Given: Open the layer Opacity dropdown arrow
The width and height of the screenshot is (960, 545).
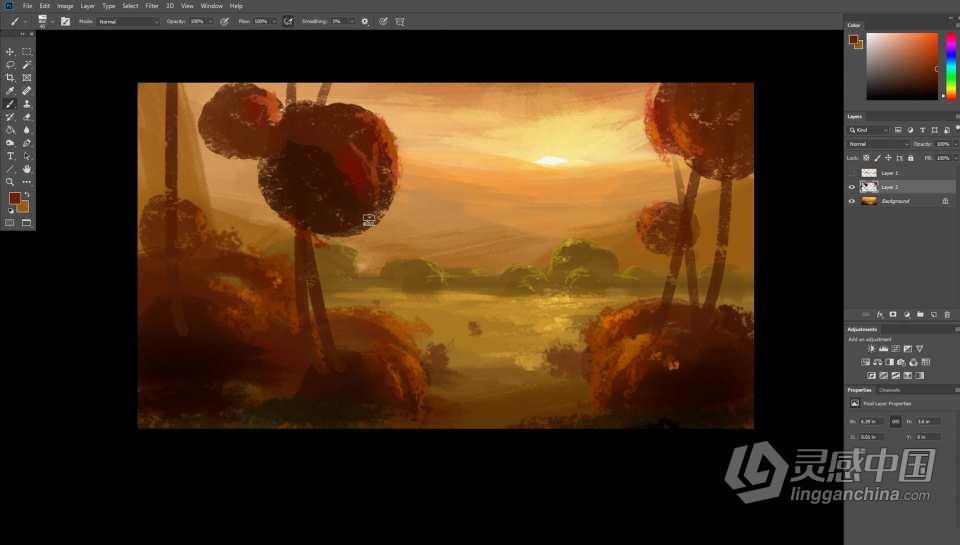Looking at the screenshot, I should click(954, 144).
